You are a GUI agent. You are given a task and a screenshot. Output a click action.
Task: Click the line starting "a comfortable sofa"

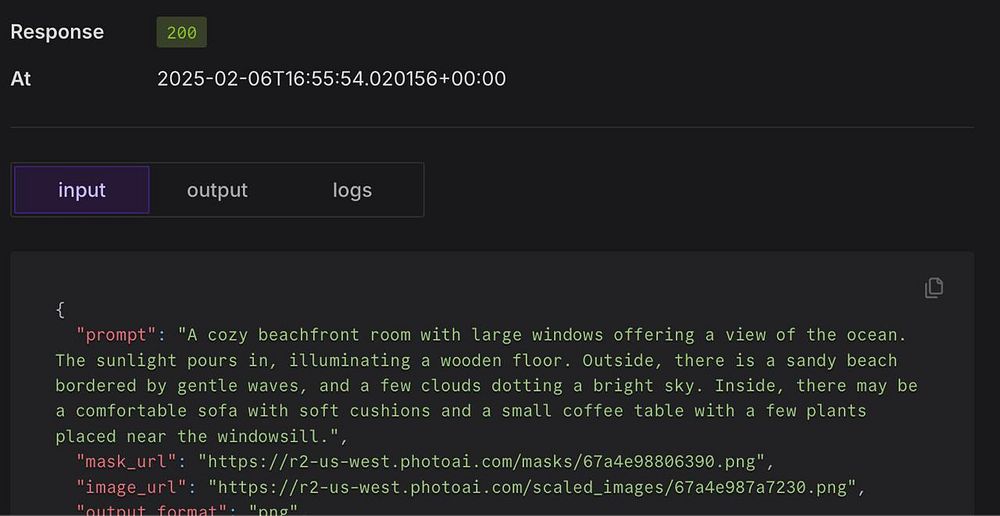460,411
